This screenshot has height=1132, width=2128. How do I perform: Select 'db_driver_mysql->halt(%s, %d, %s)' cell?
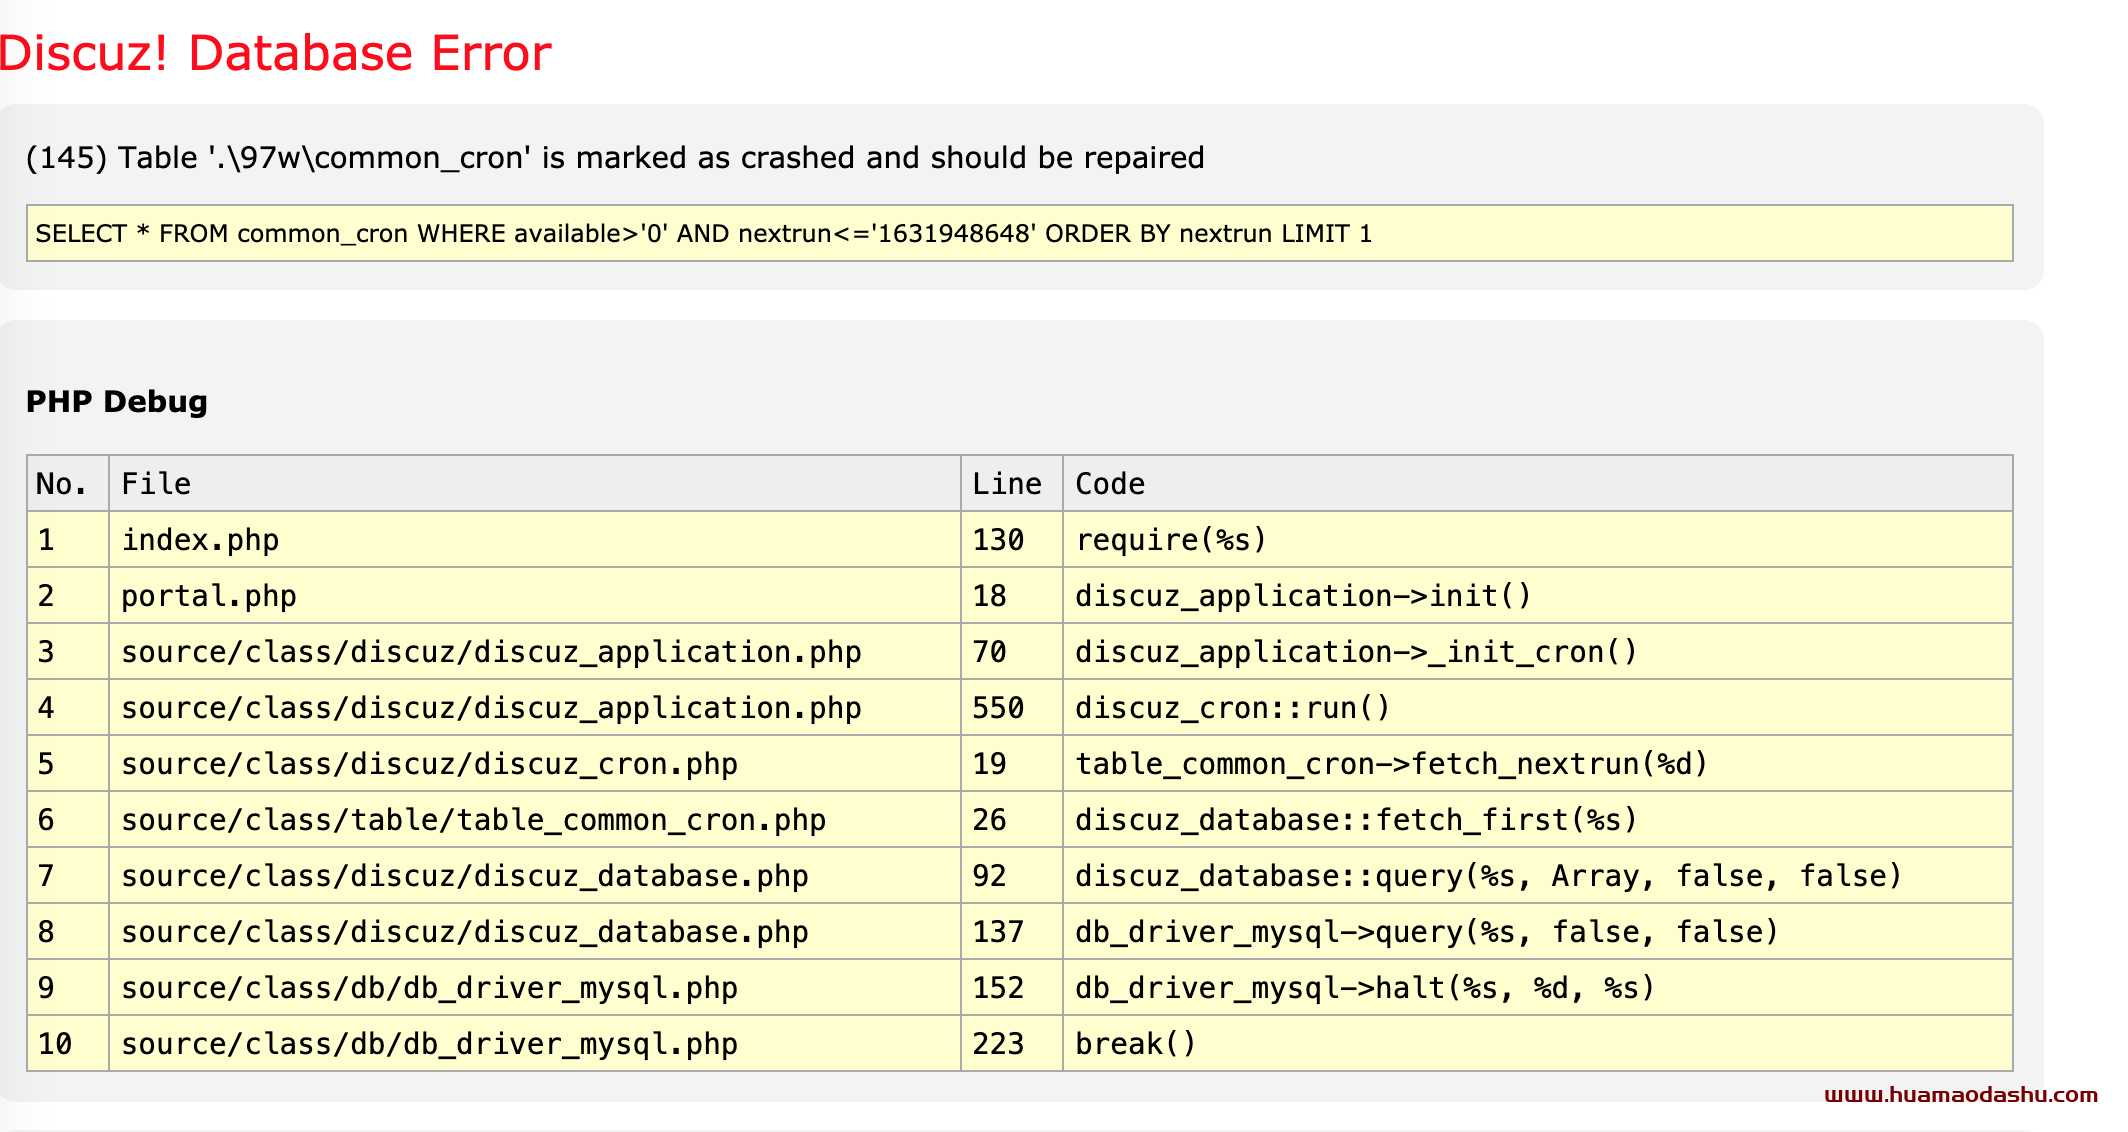[1537, 988]
